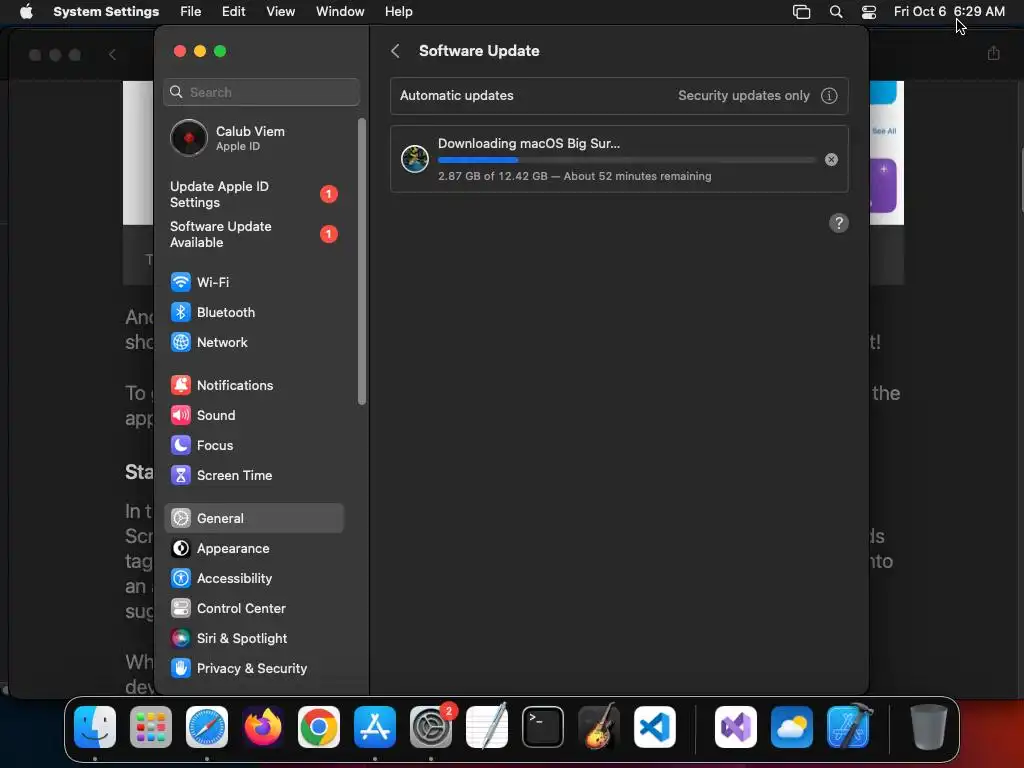Launch Safari from the Dock
Screen dimensions: 1024x768
coord(207,727)
